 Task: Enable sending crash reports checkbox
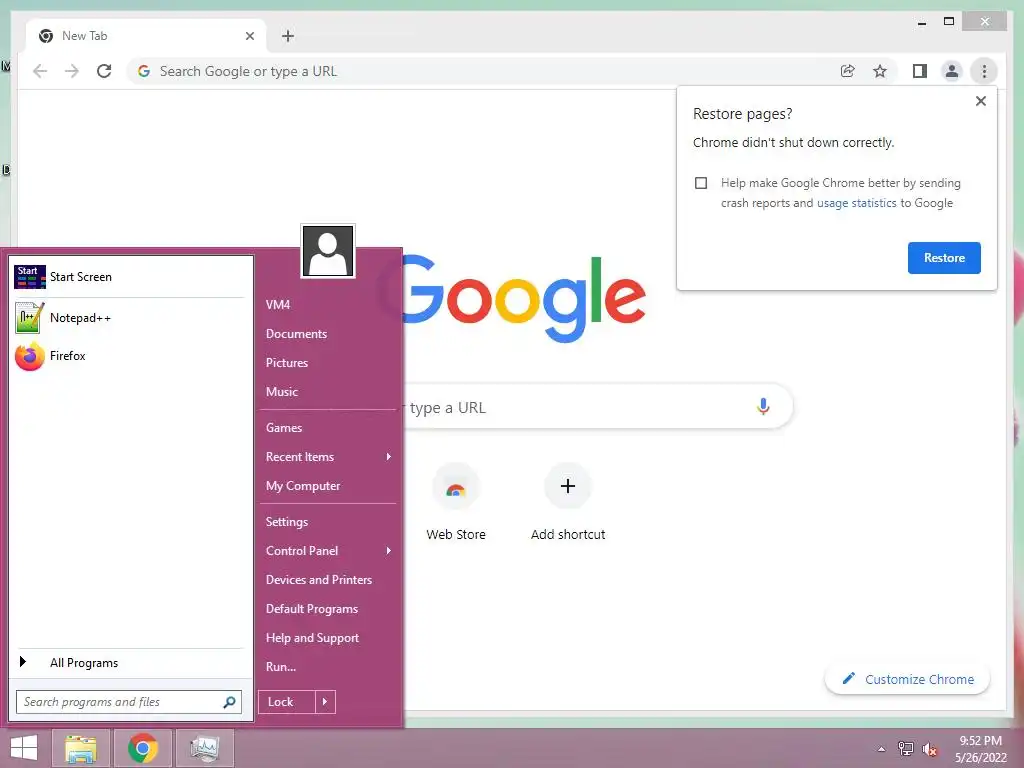[701, 183]
